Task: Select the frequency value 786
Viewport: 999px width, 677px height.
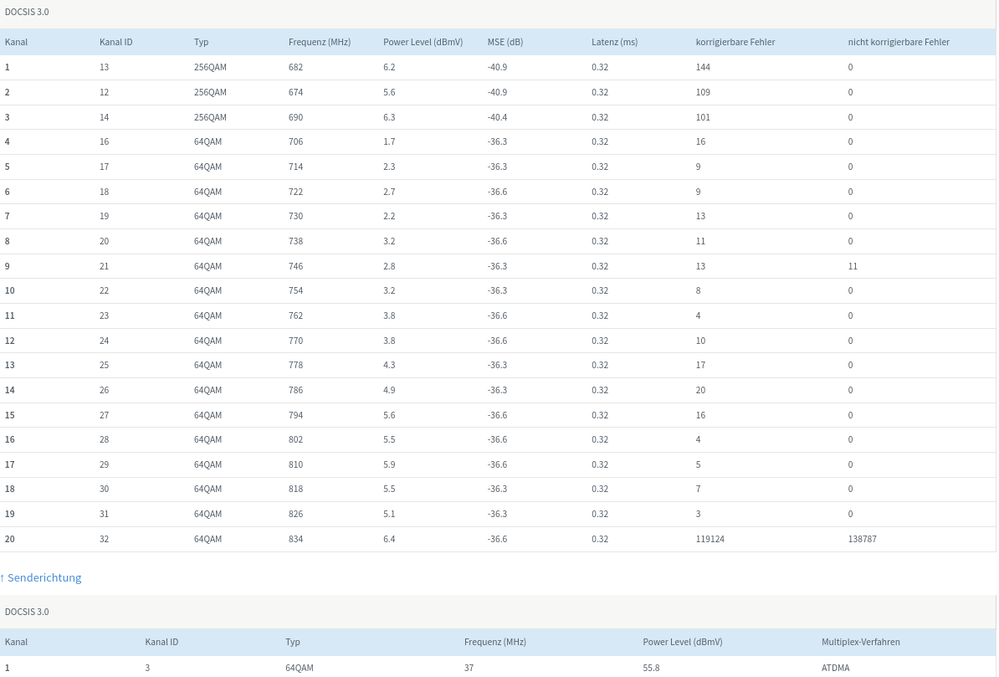Action: click(x=296, y=390)
